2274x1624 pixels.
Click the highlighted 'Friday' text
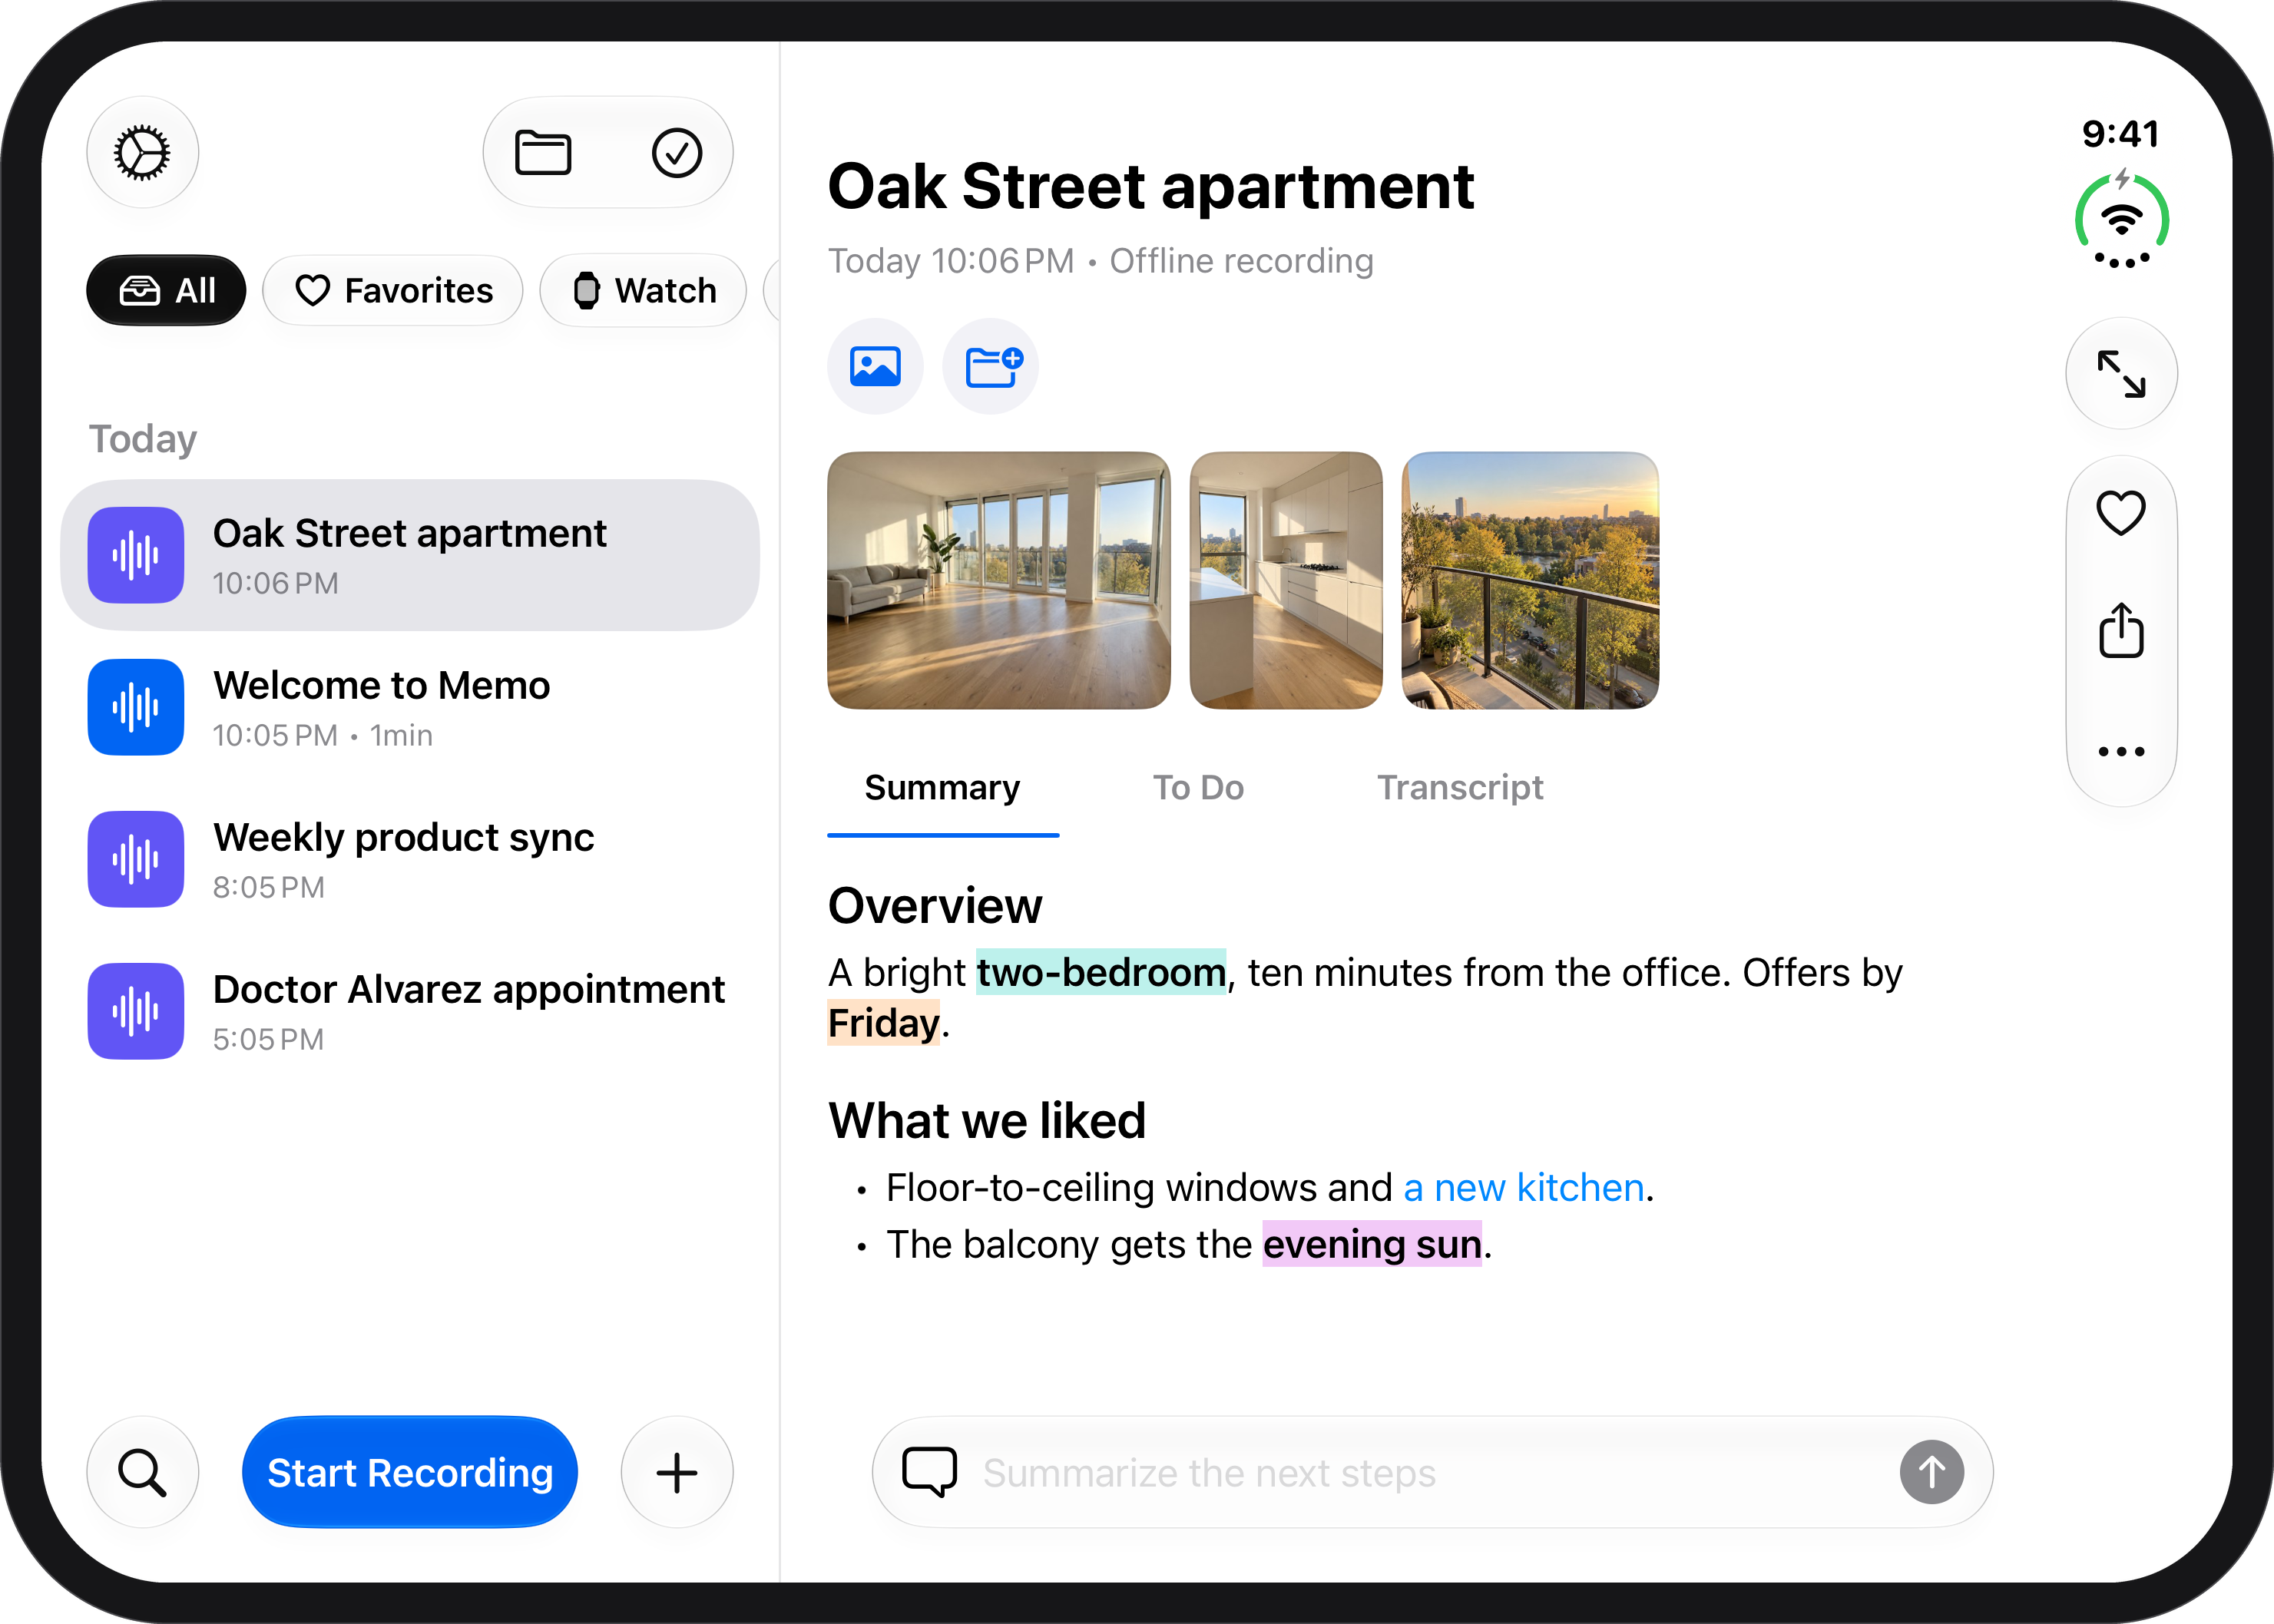pos(884,1024)
